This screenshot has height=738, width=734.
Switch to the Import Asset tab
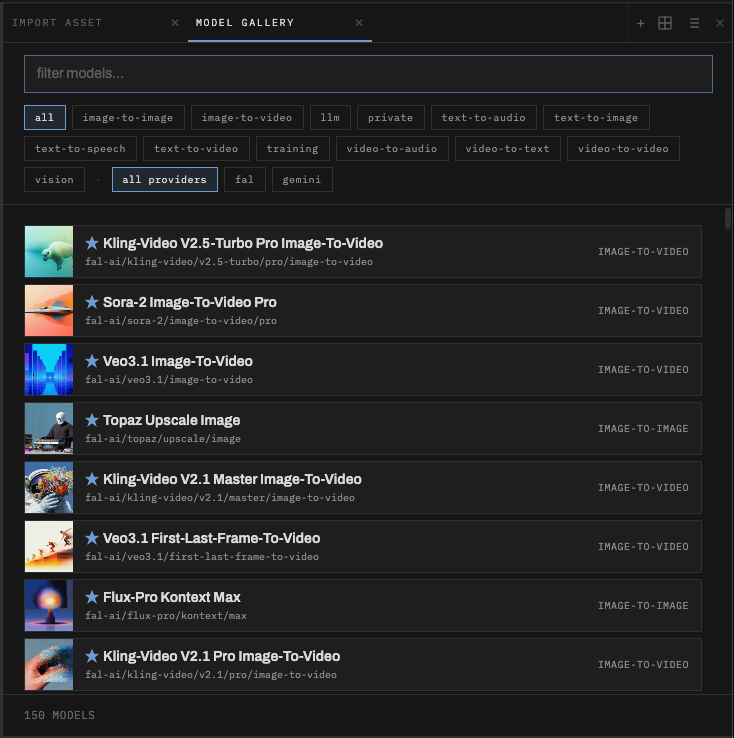coord(57,23)
